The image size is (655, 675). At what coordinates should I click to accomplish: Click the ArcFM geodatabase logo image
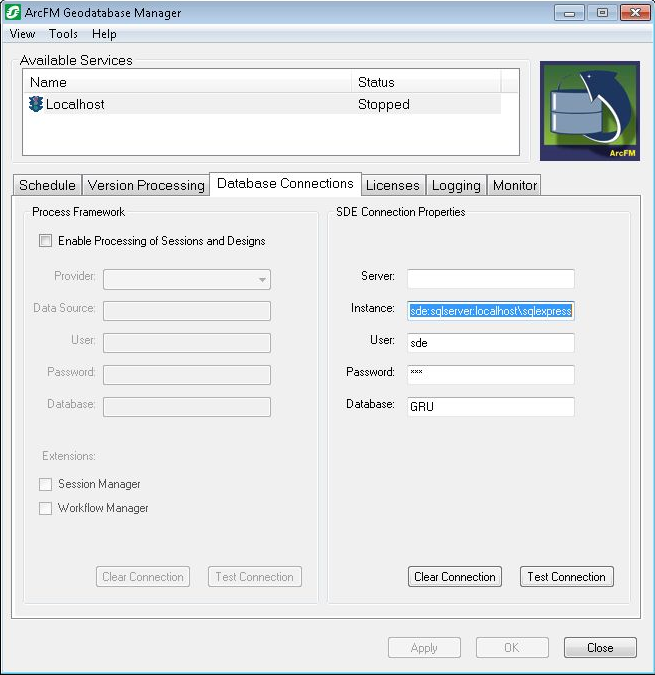pyautogui.click(x=589, y=111)
